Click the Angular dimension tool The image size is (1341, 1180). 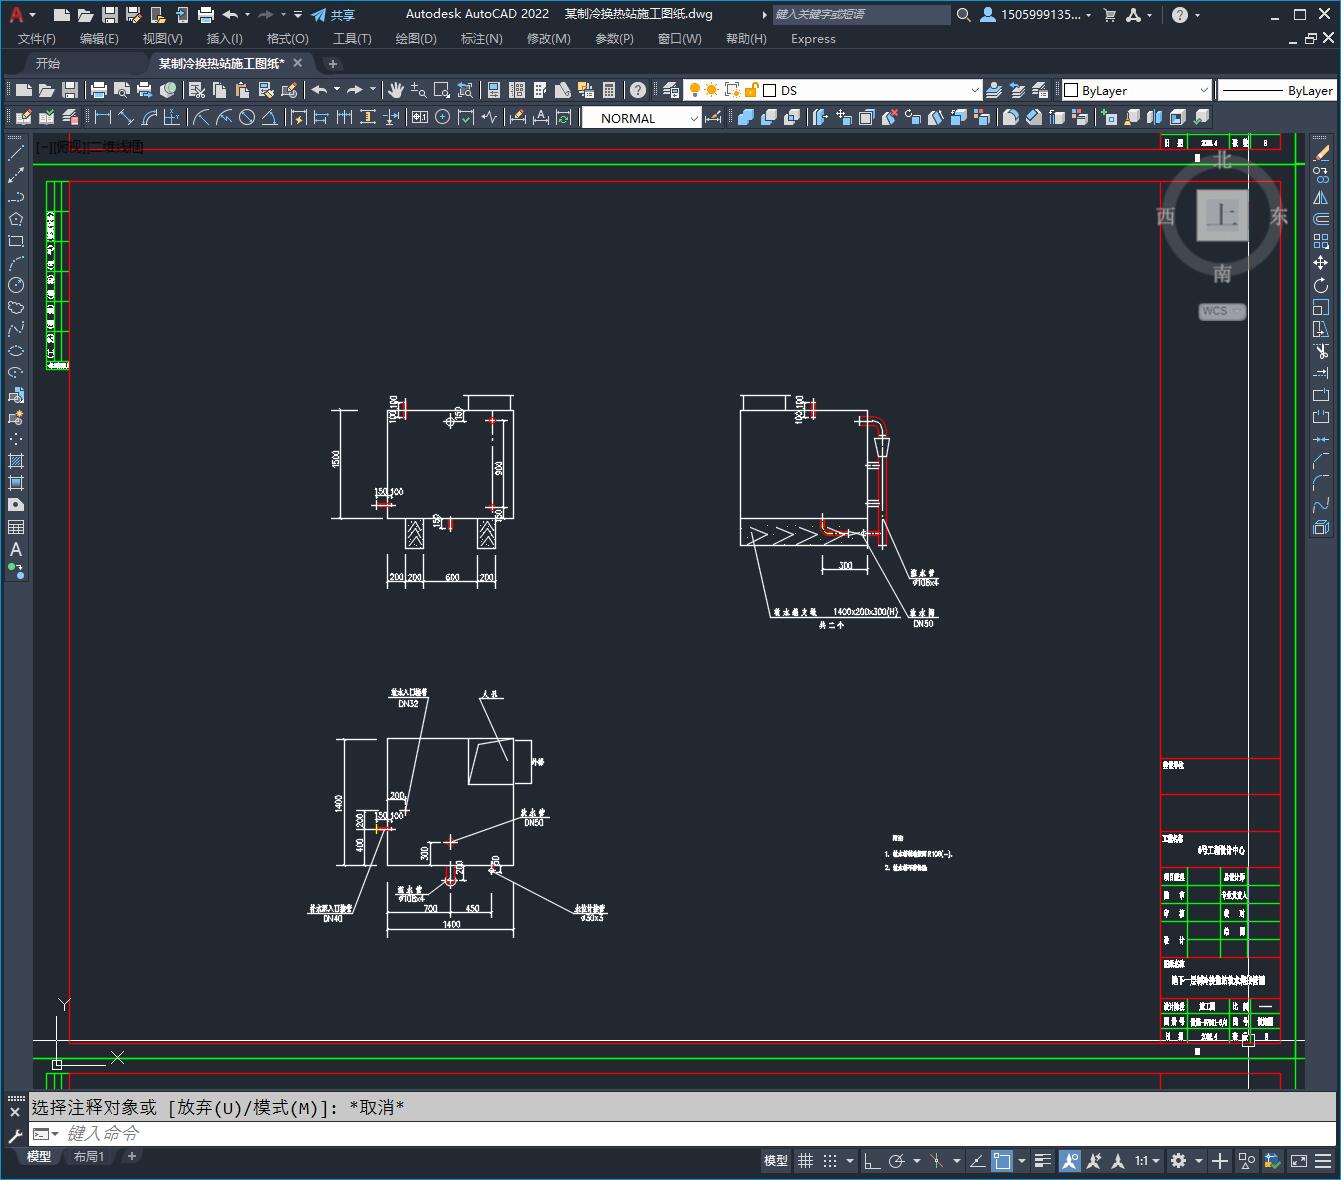(x=270, y=117)
